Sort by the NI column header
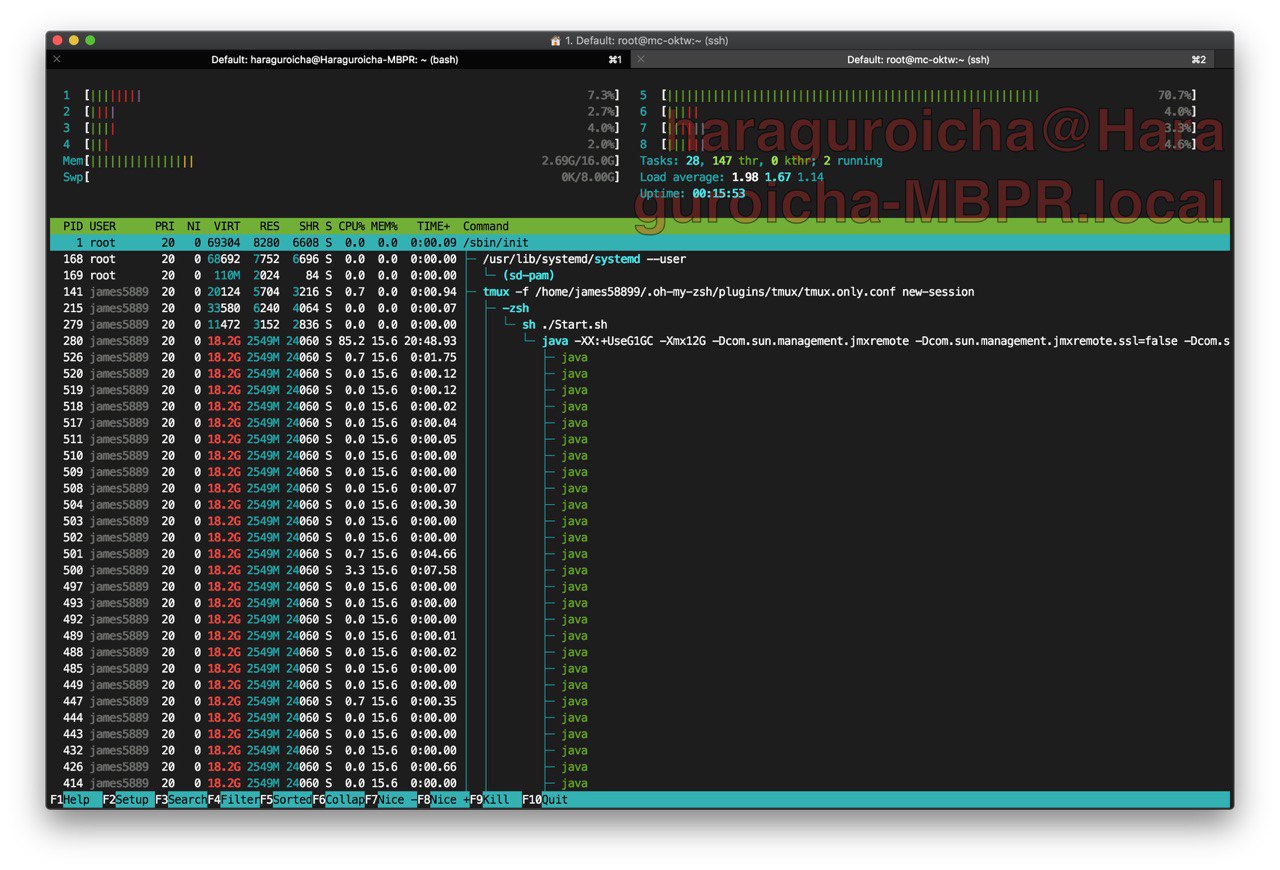The height and width of the screenshot is (870, 1280). click(x=194, y=227)
